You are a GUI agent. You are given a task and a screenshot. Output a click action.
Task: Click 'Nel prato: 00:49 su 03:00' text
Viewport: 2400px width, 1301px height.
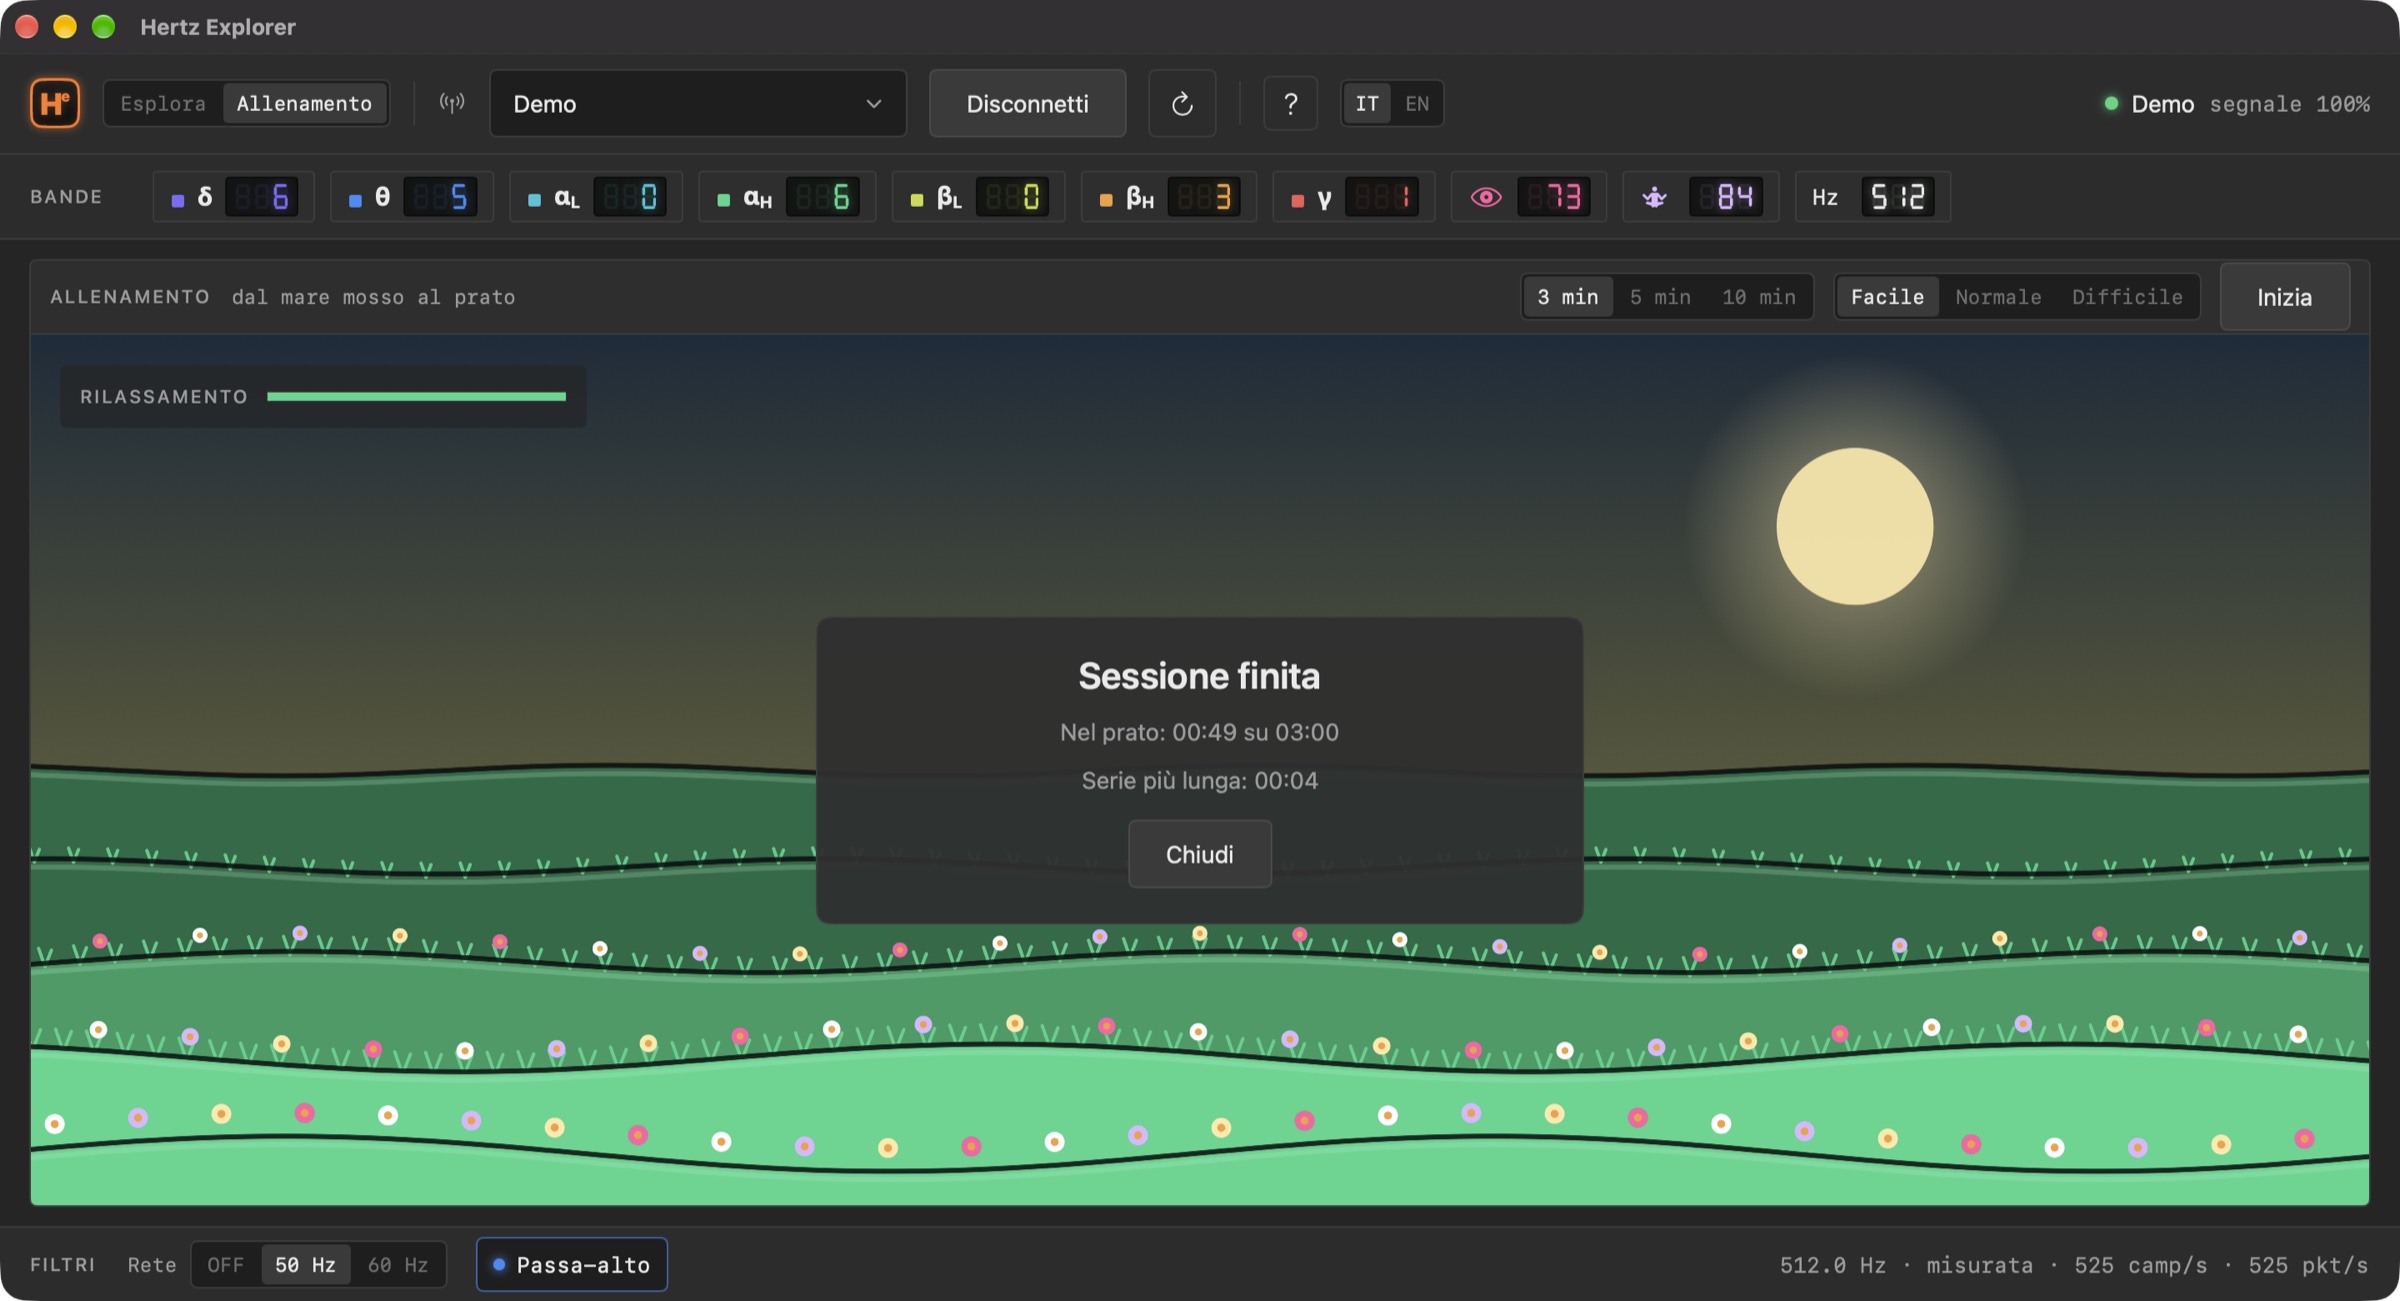1199,732
